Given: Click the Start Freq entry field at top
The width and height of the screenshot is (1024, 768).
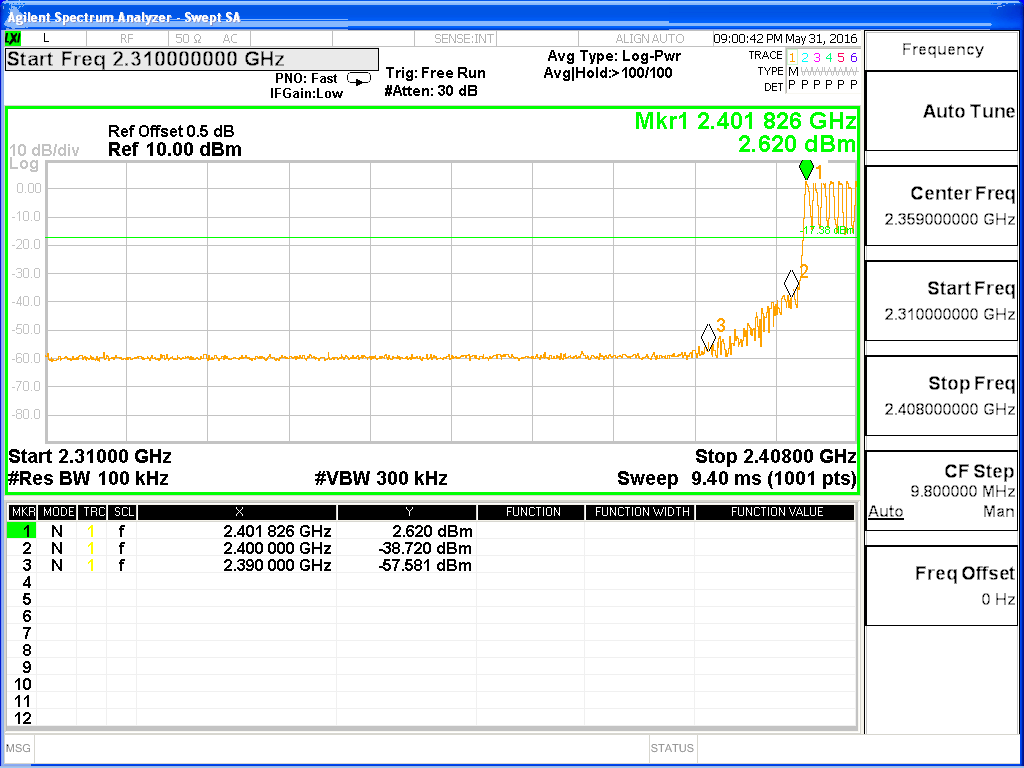Looking at the screenshot, I should (192, 59).
